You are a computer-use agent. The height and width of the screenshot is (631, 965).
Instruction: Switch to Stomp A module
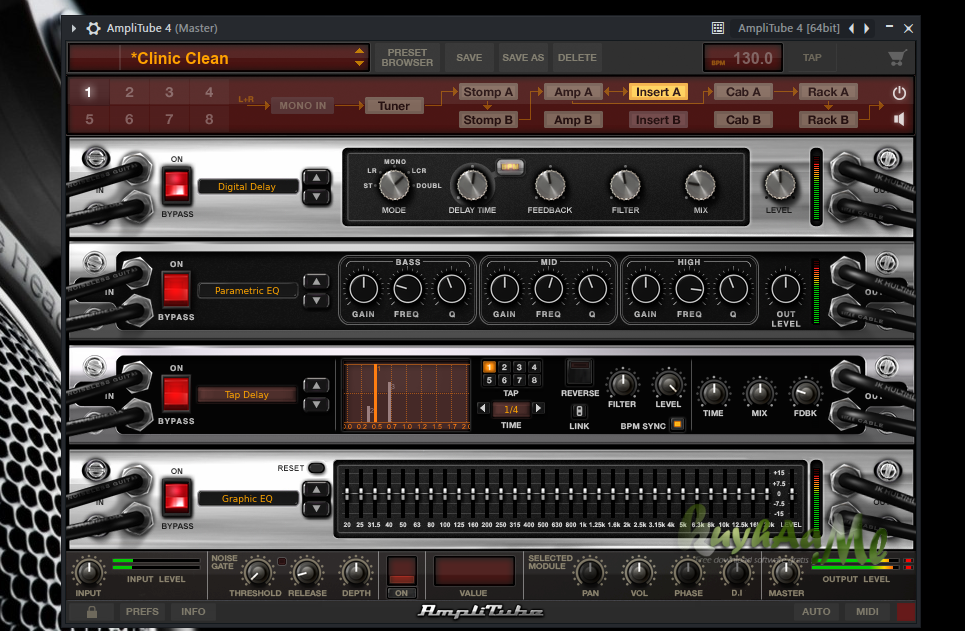click(x=487, y=92)
